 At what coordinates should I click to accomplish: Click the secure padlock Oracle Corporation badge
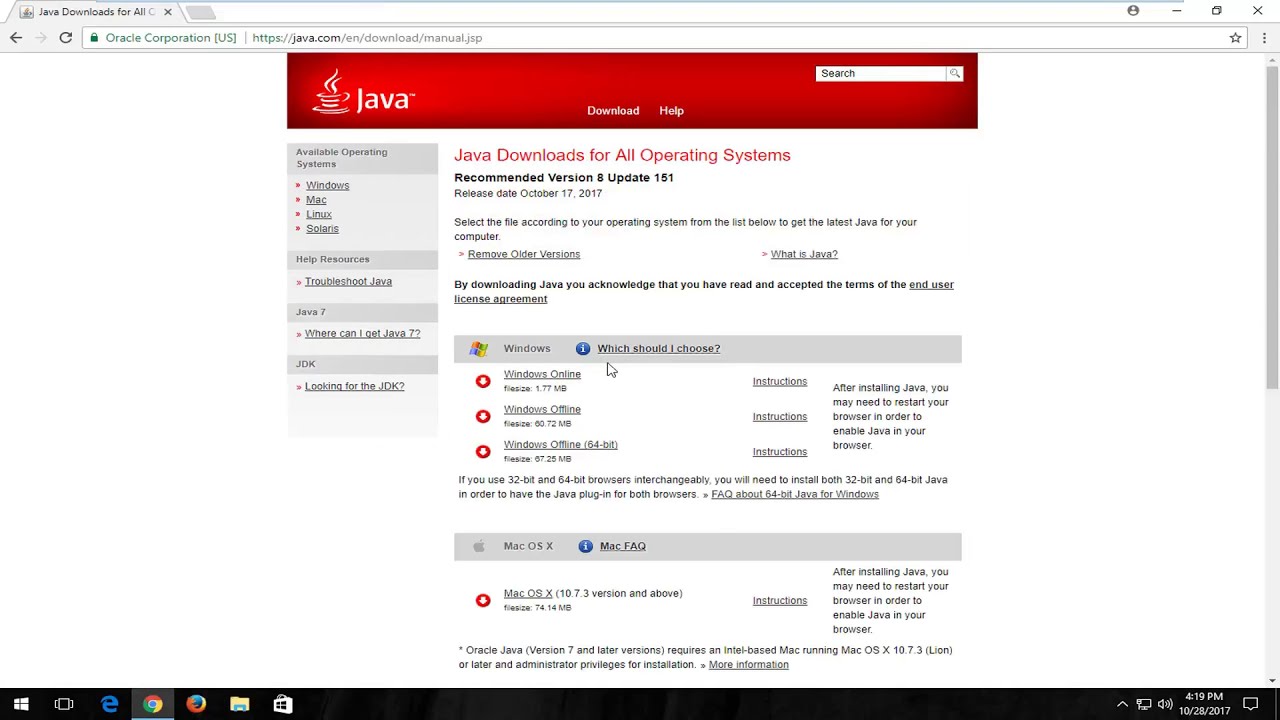point(163,38)
